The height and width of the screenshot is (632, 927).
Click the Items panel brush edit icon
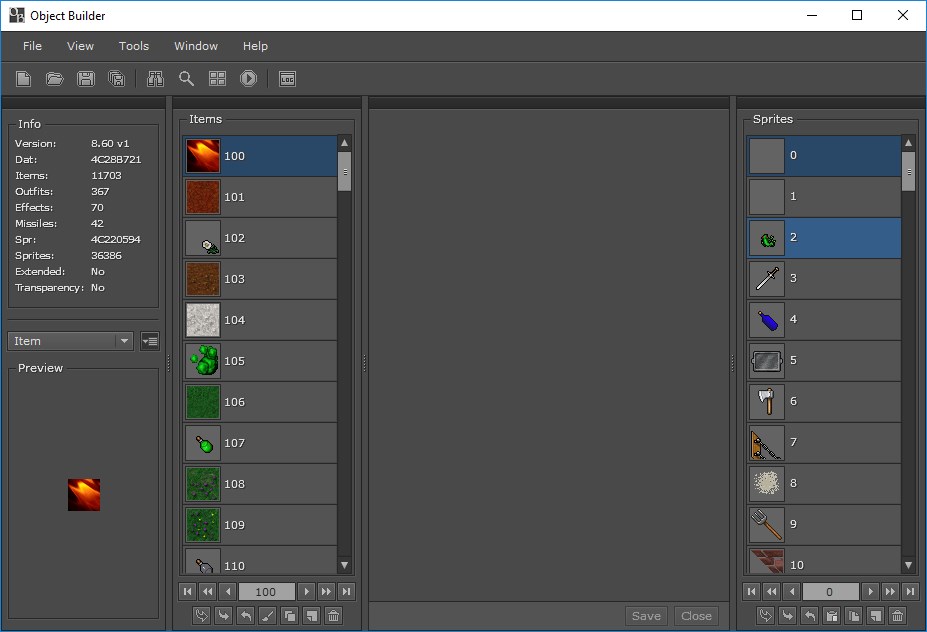[267, 616]
